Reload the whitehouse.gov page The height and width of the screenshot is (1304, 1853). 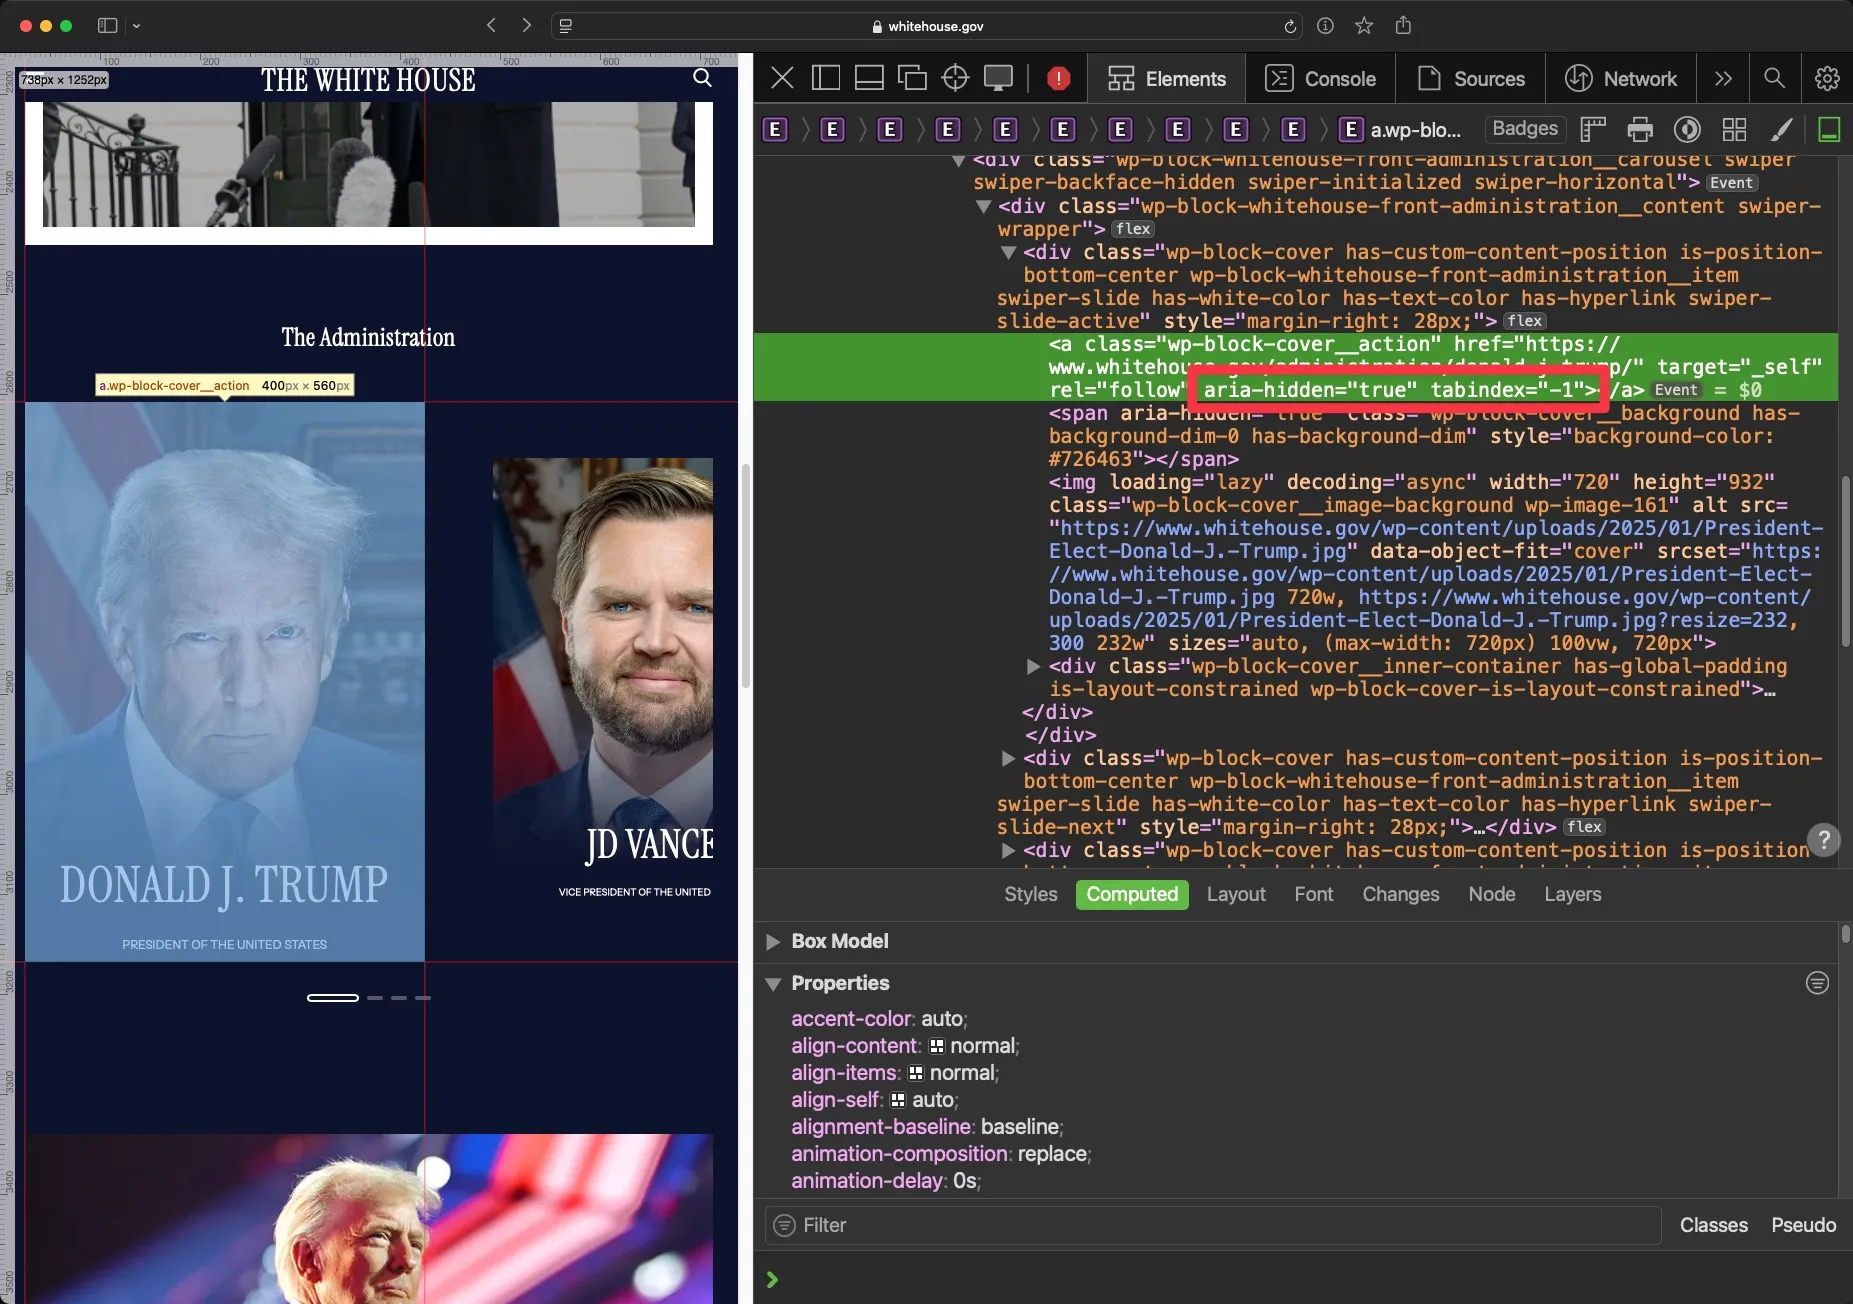1290,26
